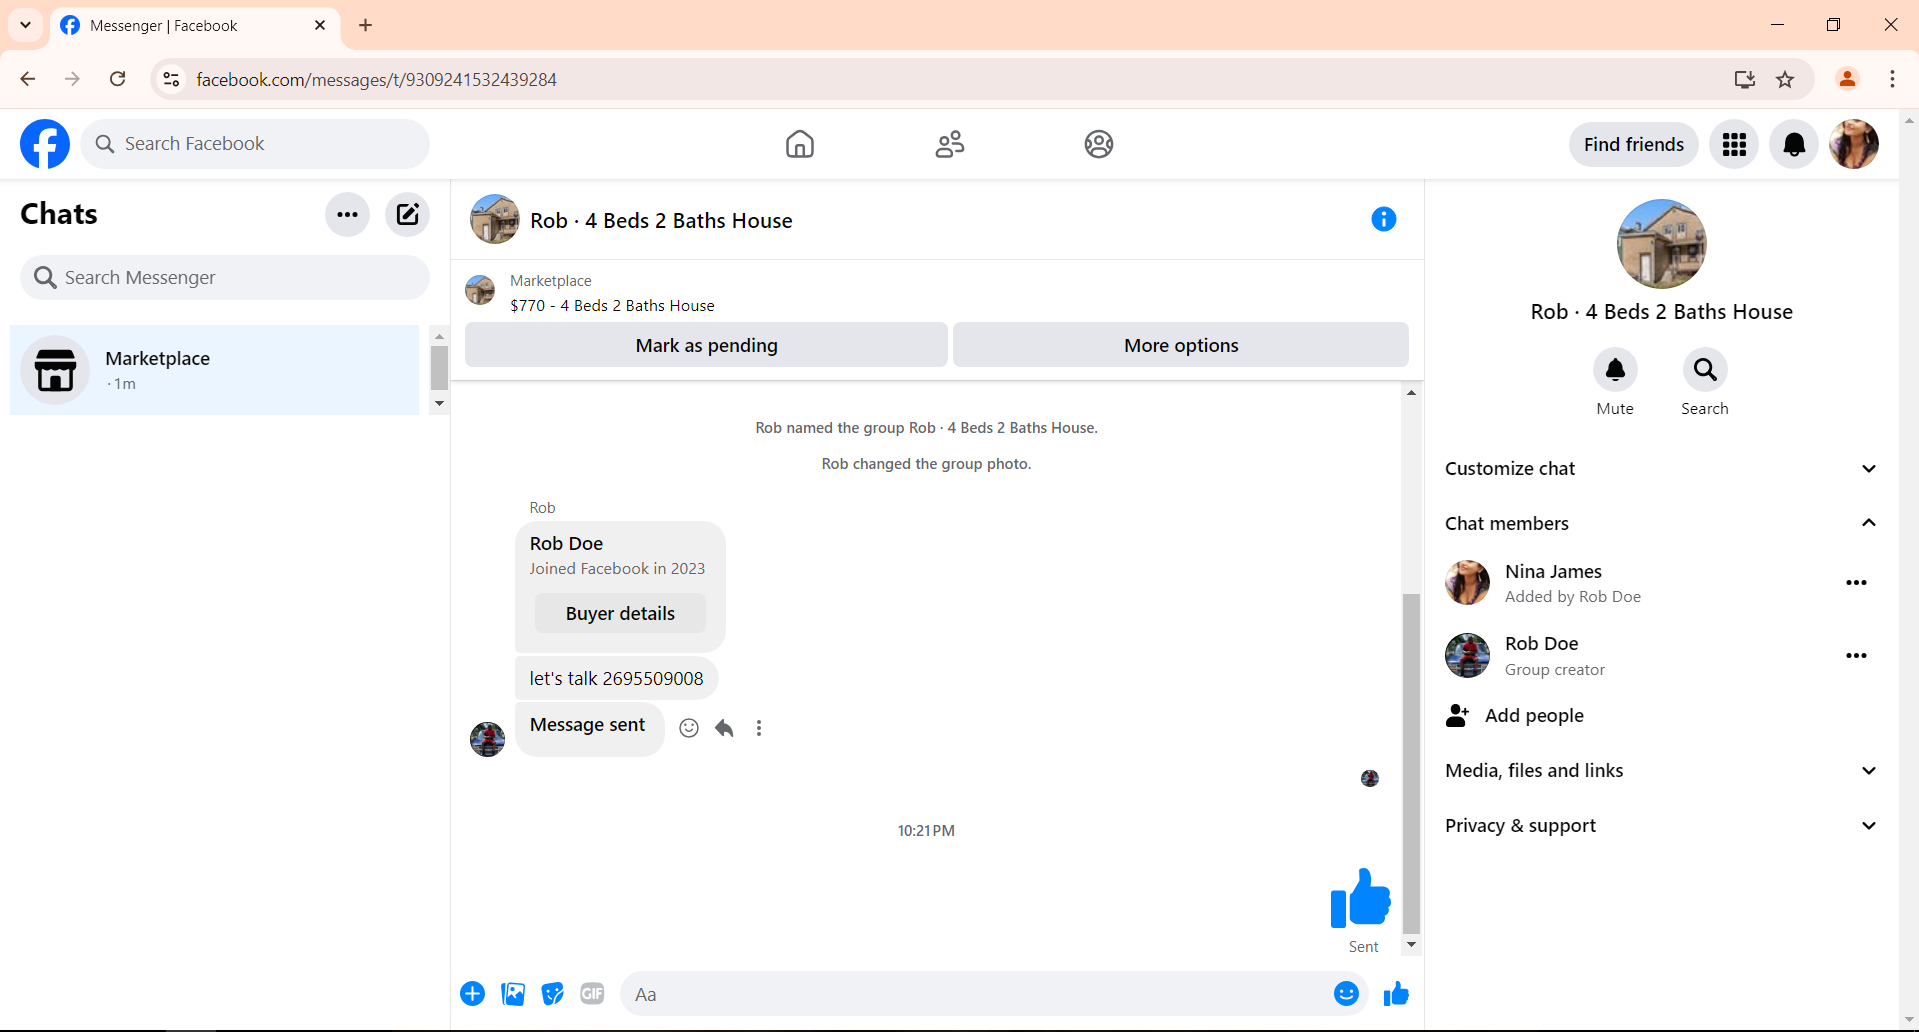1919x1032 pixels.
Task: Click the Search Messenger field
Action: (225, 278)
